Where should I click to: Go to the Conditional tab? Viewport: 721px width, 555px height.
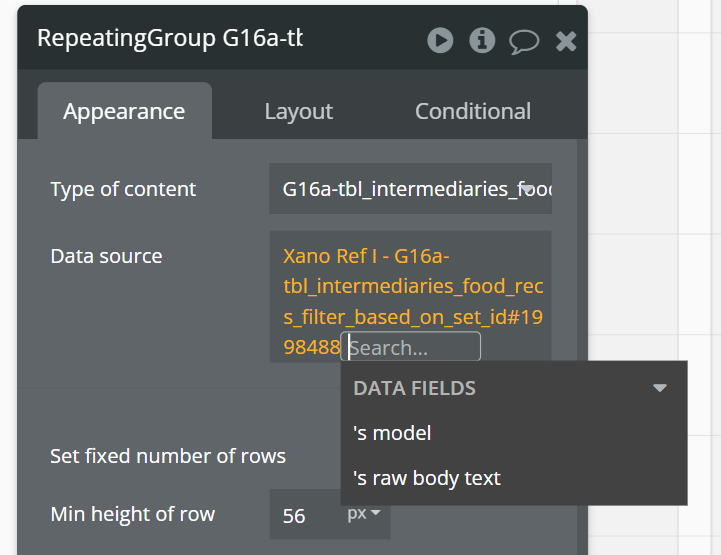473,111
